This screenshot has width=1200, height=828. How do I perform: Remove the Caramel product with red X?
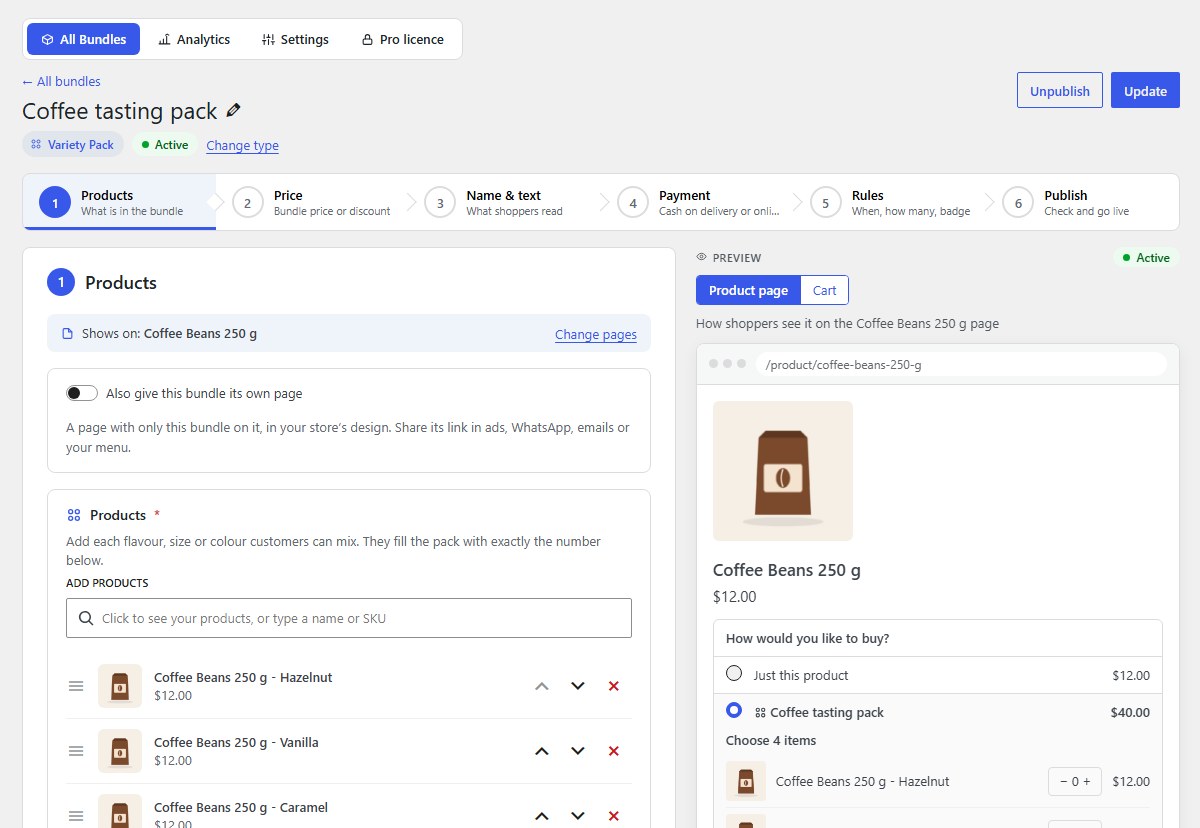click(x=614, y=815)
